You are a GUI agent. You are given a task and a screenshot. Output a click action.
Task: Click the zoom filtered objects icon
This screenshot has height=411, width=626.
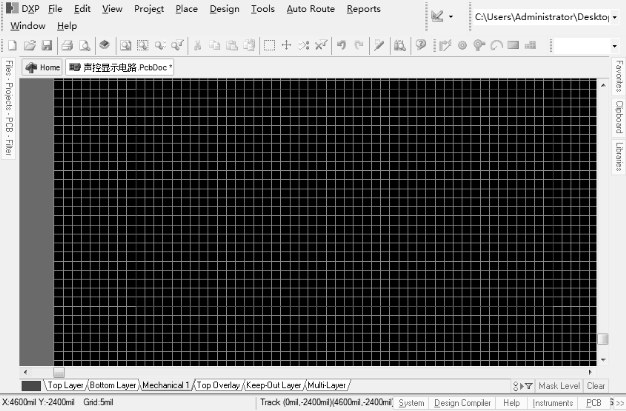[x=178, y=45]
